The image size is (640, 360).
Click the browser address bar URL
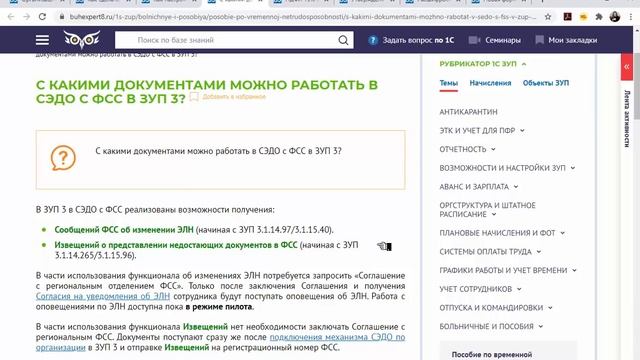[303, 17]
